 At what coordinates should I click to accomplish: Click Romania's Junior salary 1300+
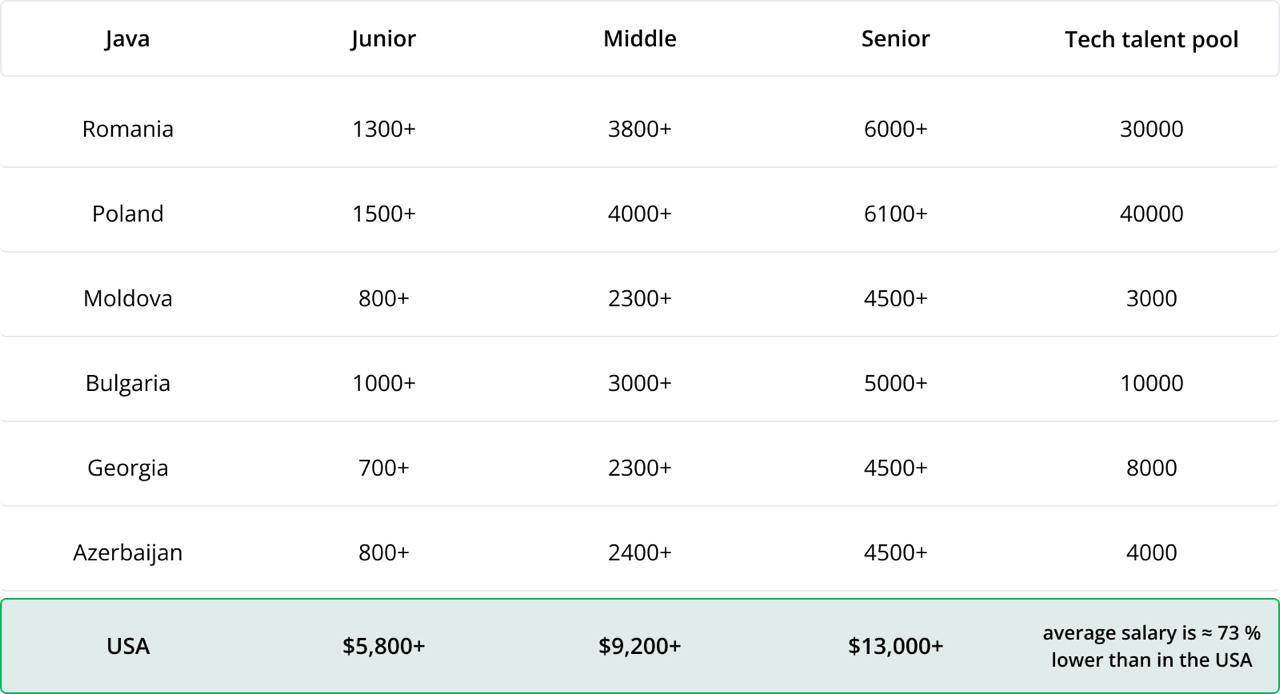(383, 129)
